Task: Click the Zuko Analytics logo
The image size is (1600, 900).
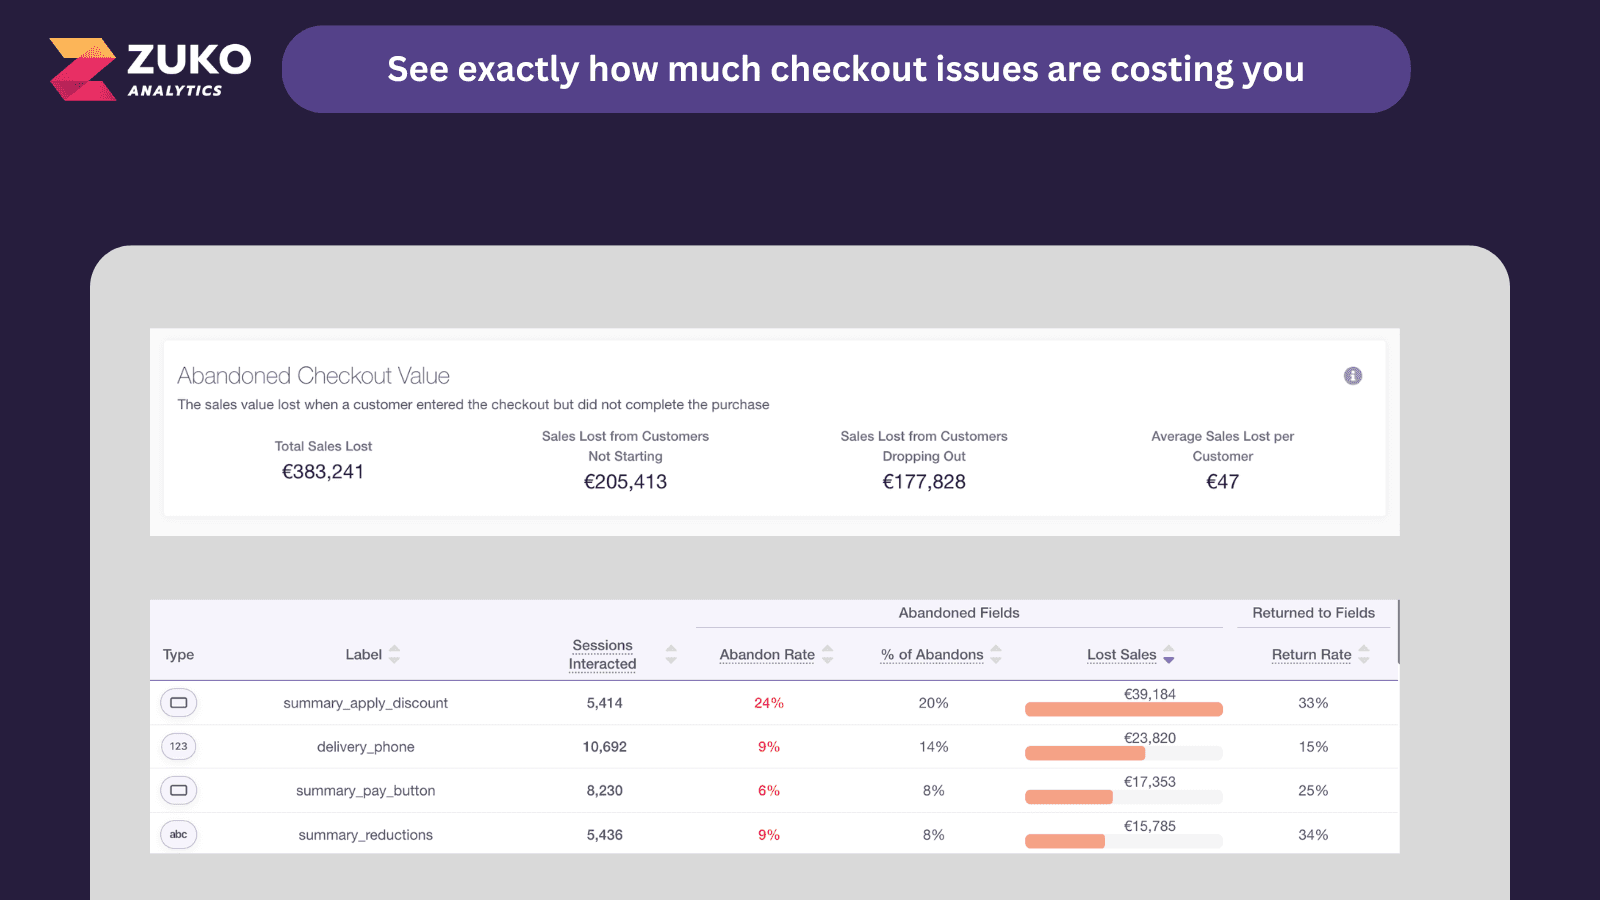Action: pos(150,69)
